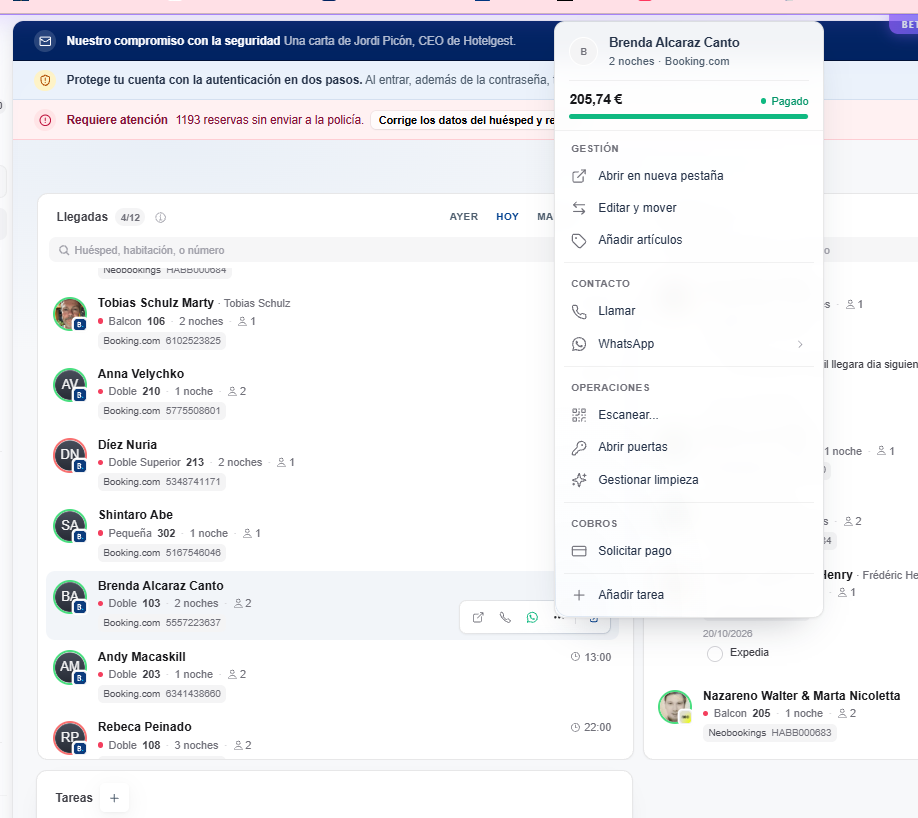Select Abrir en nueva pestaña
This screenshot has height=818, width=918.
coord(688,176)
